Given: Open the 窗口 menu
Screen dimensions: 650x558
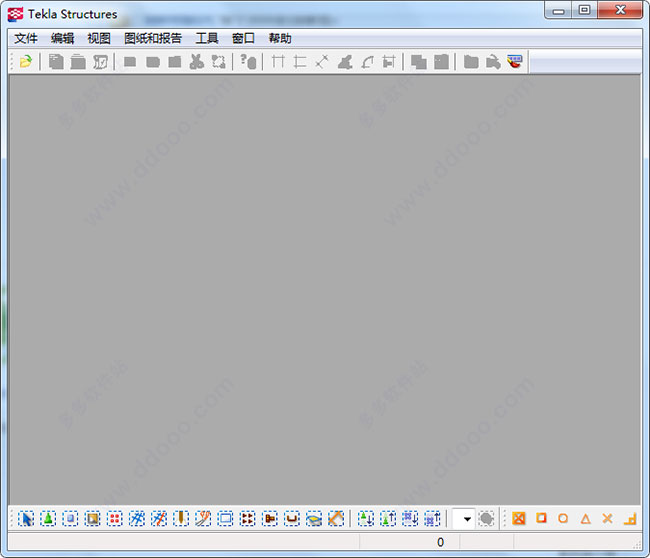Looking at the screenshot, I should (243, 39).
